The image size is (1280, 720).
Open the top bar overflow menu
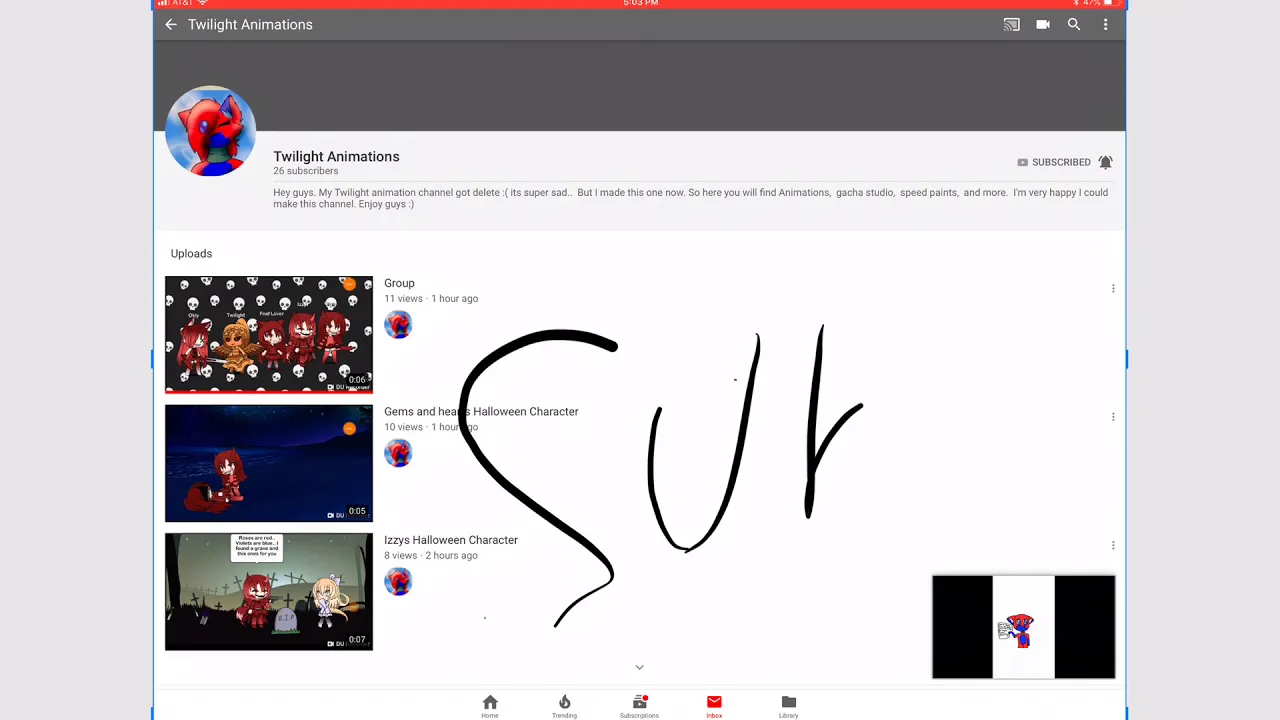(x=1105, y=25)
